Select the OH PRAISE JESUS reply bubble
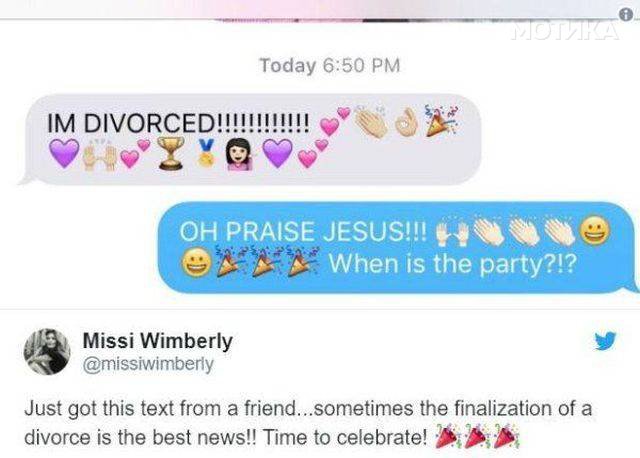The width and height of the screenshot is (640, 458). (398, 247)
